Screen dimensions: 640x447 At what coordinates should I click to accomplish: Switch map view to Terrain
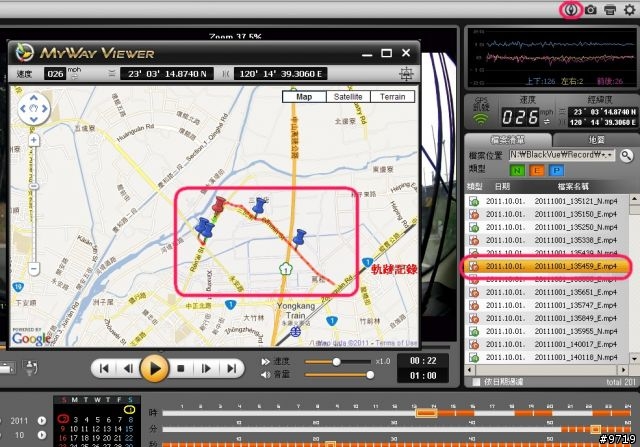point(392,97)
